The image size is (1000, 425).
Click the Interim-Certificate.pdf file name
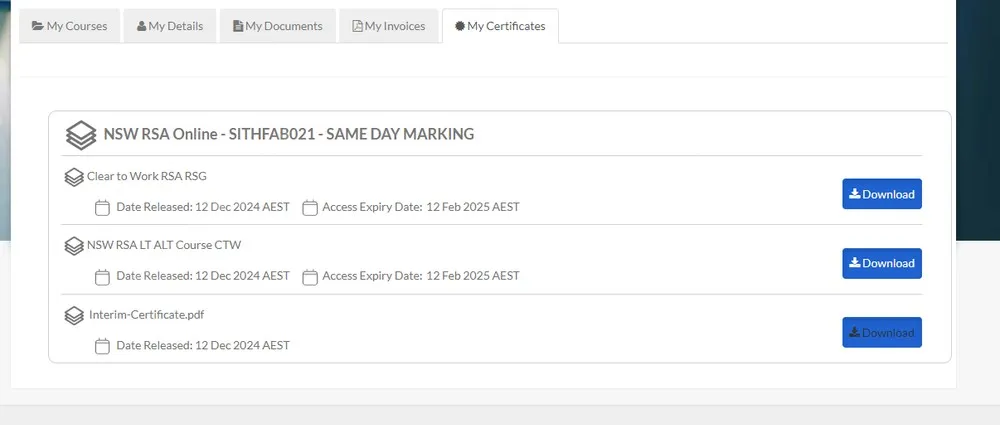[x=146, y=315]
